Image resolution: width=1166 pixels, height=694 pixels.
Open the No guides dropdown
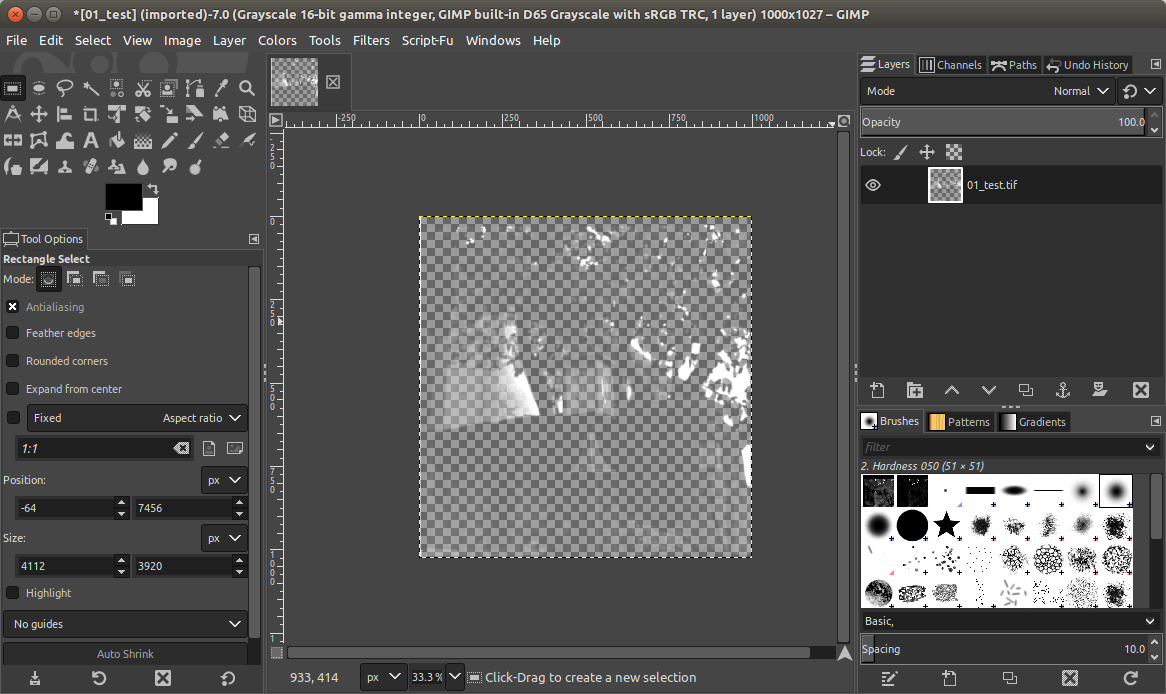(x=125, y=623)
